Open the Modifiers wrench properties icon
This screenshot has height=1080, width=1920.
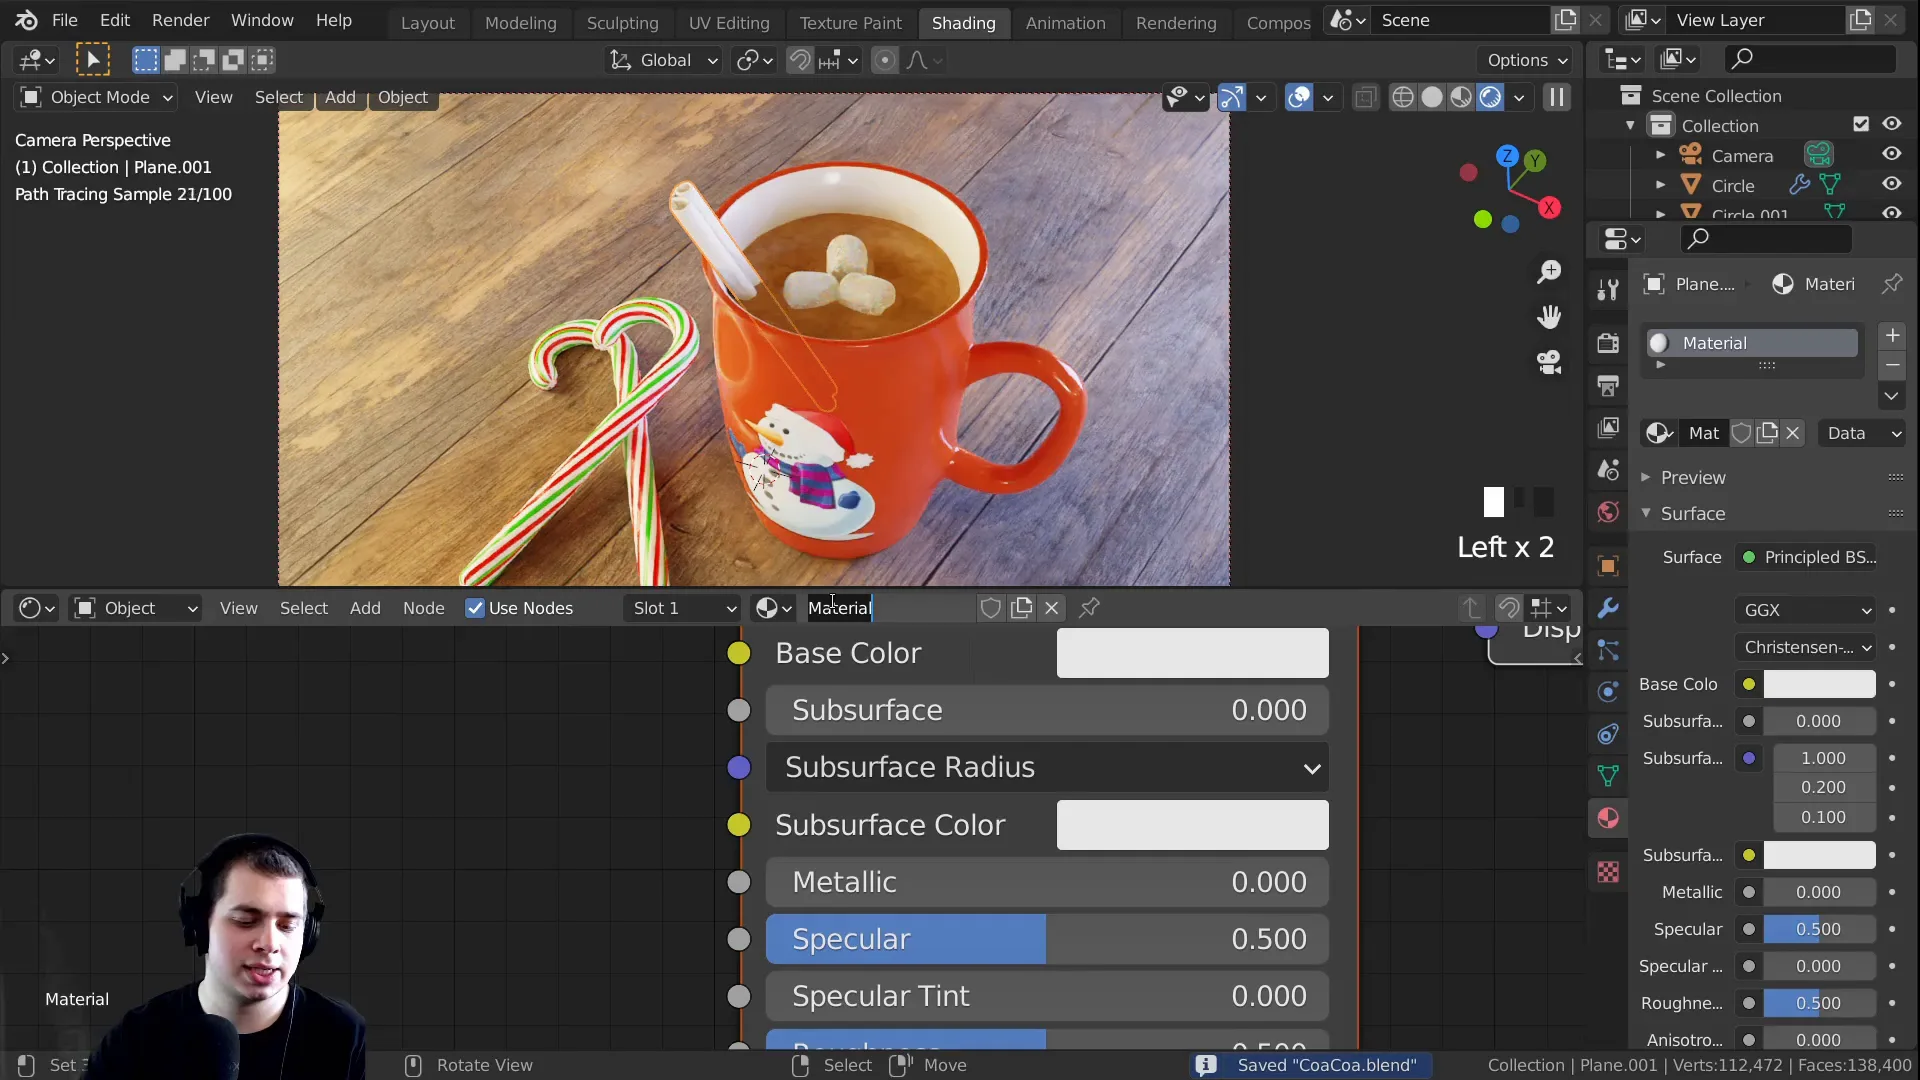(1608, 608)
